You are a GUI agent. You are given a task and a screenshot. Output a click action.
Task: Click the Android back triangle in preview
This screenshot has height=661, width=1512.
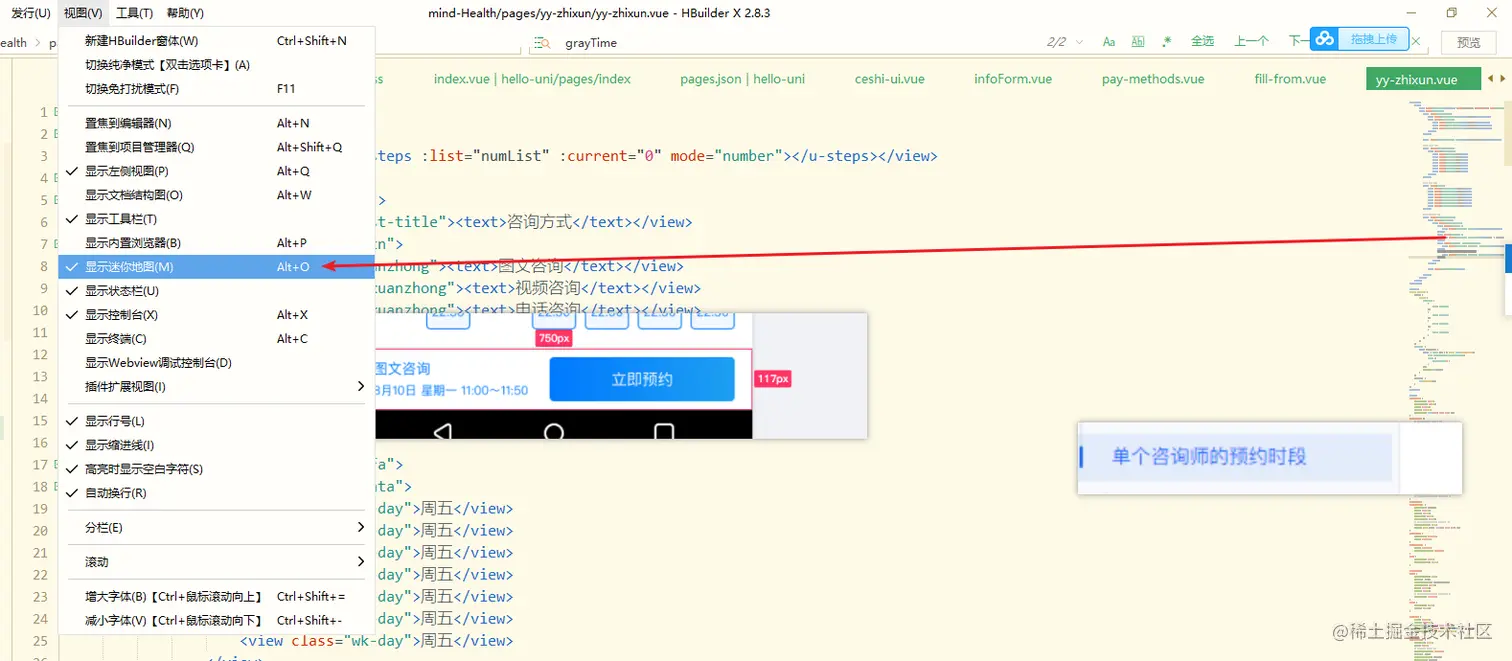coord(443,431)
